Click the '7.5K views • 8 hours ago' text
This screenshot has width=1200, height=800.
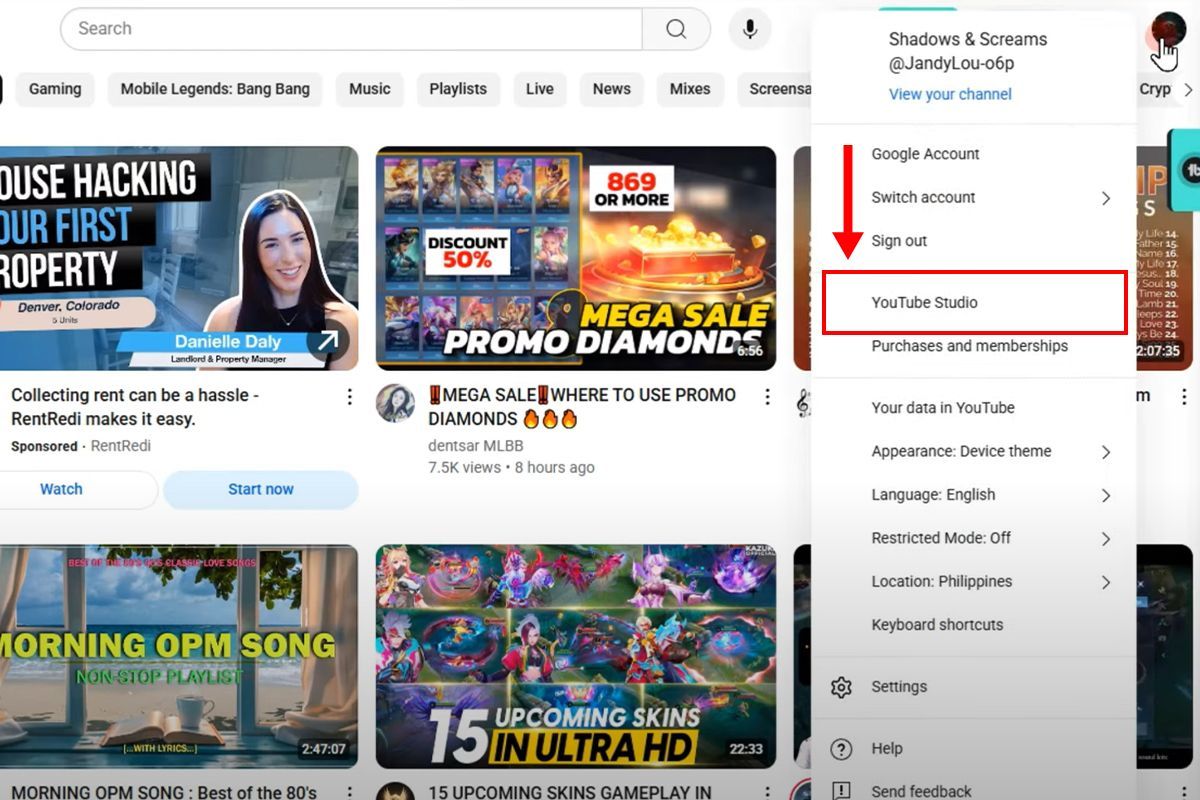point(511,467)
